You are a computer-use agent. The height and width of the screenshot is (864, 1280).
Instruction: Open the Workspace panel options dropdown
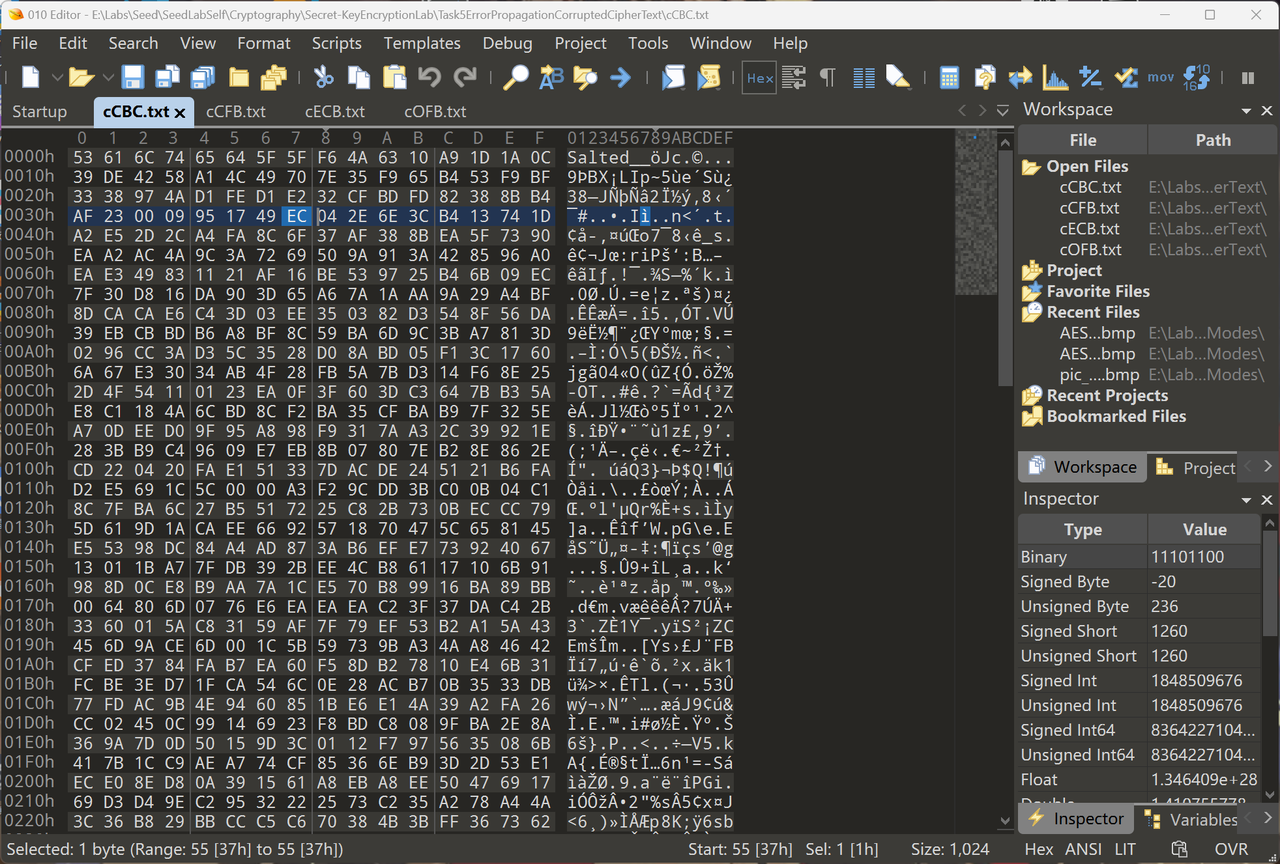1246,111
